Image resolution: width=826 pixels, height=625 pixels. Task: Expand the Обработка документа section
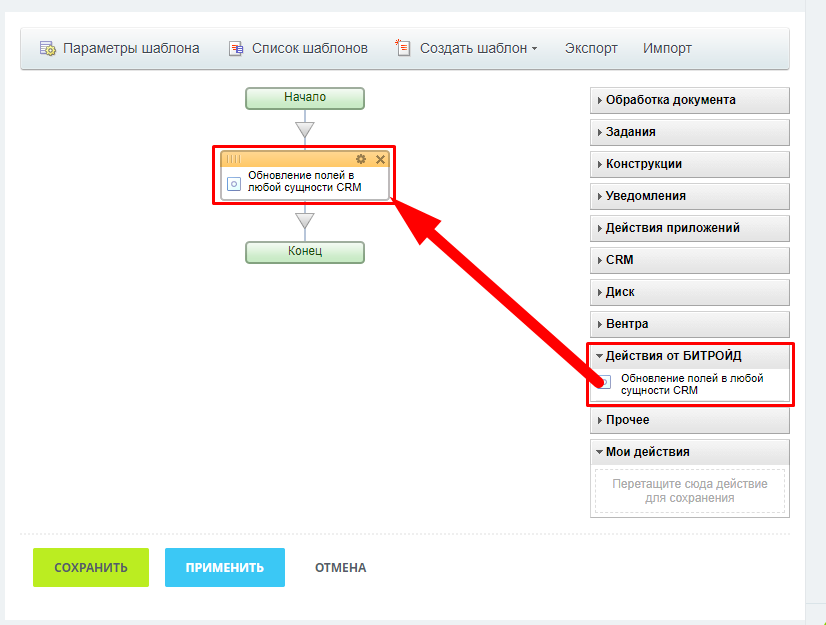click(x=690, y=100)
